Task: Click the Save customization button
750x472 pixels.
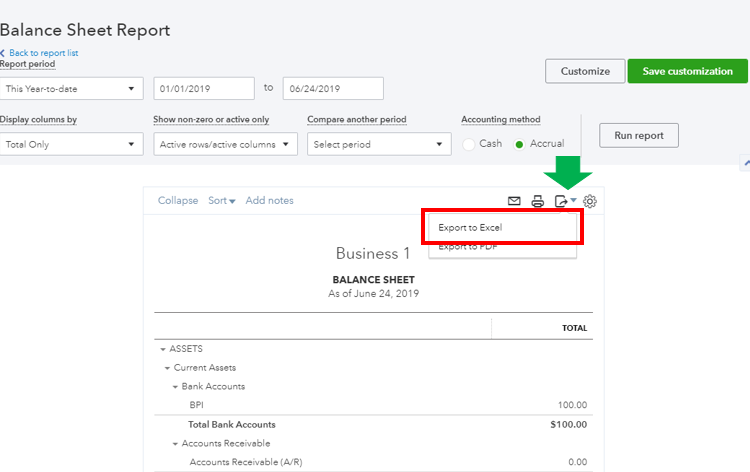Action: pos(687,71)
